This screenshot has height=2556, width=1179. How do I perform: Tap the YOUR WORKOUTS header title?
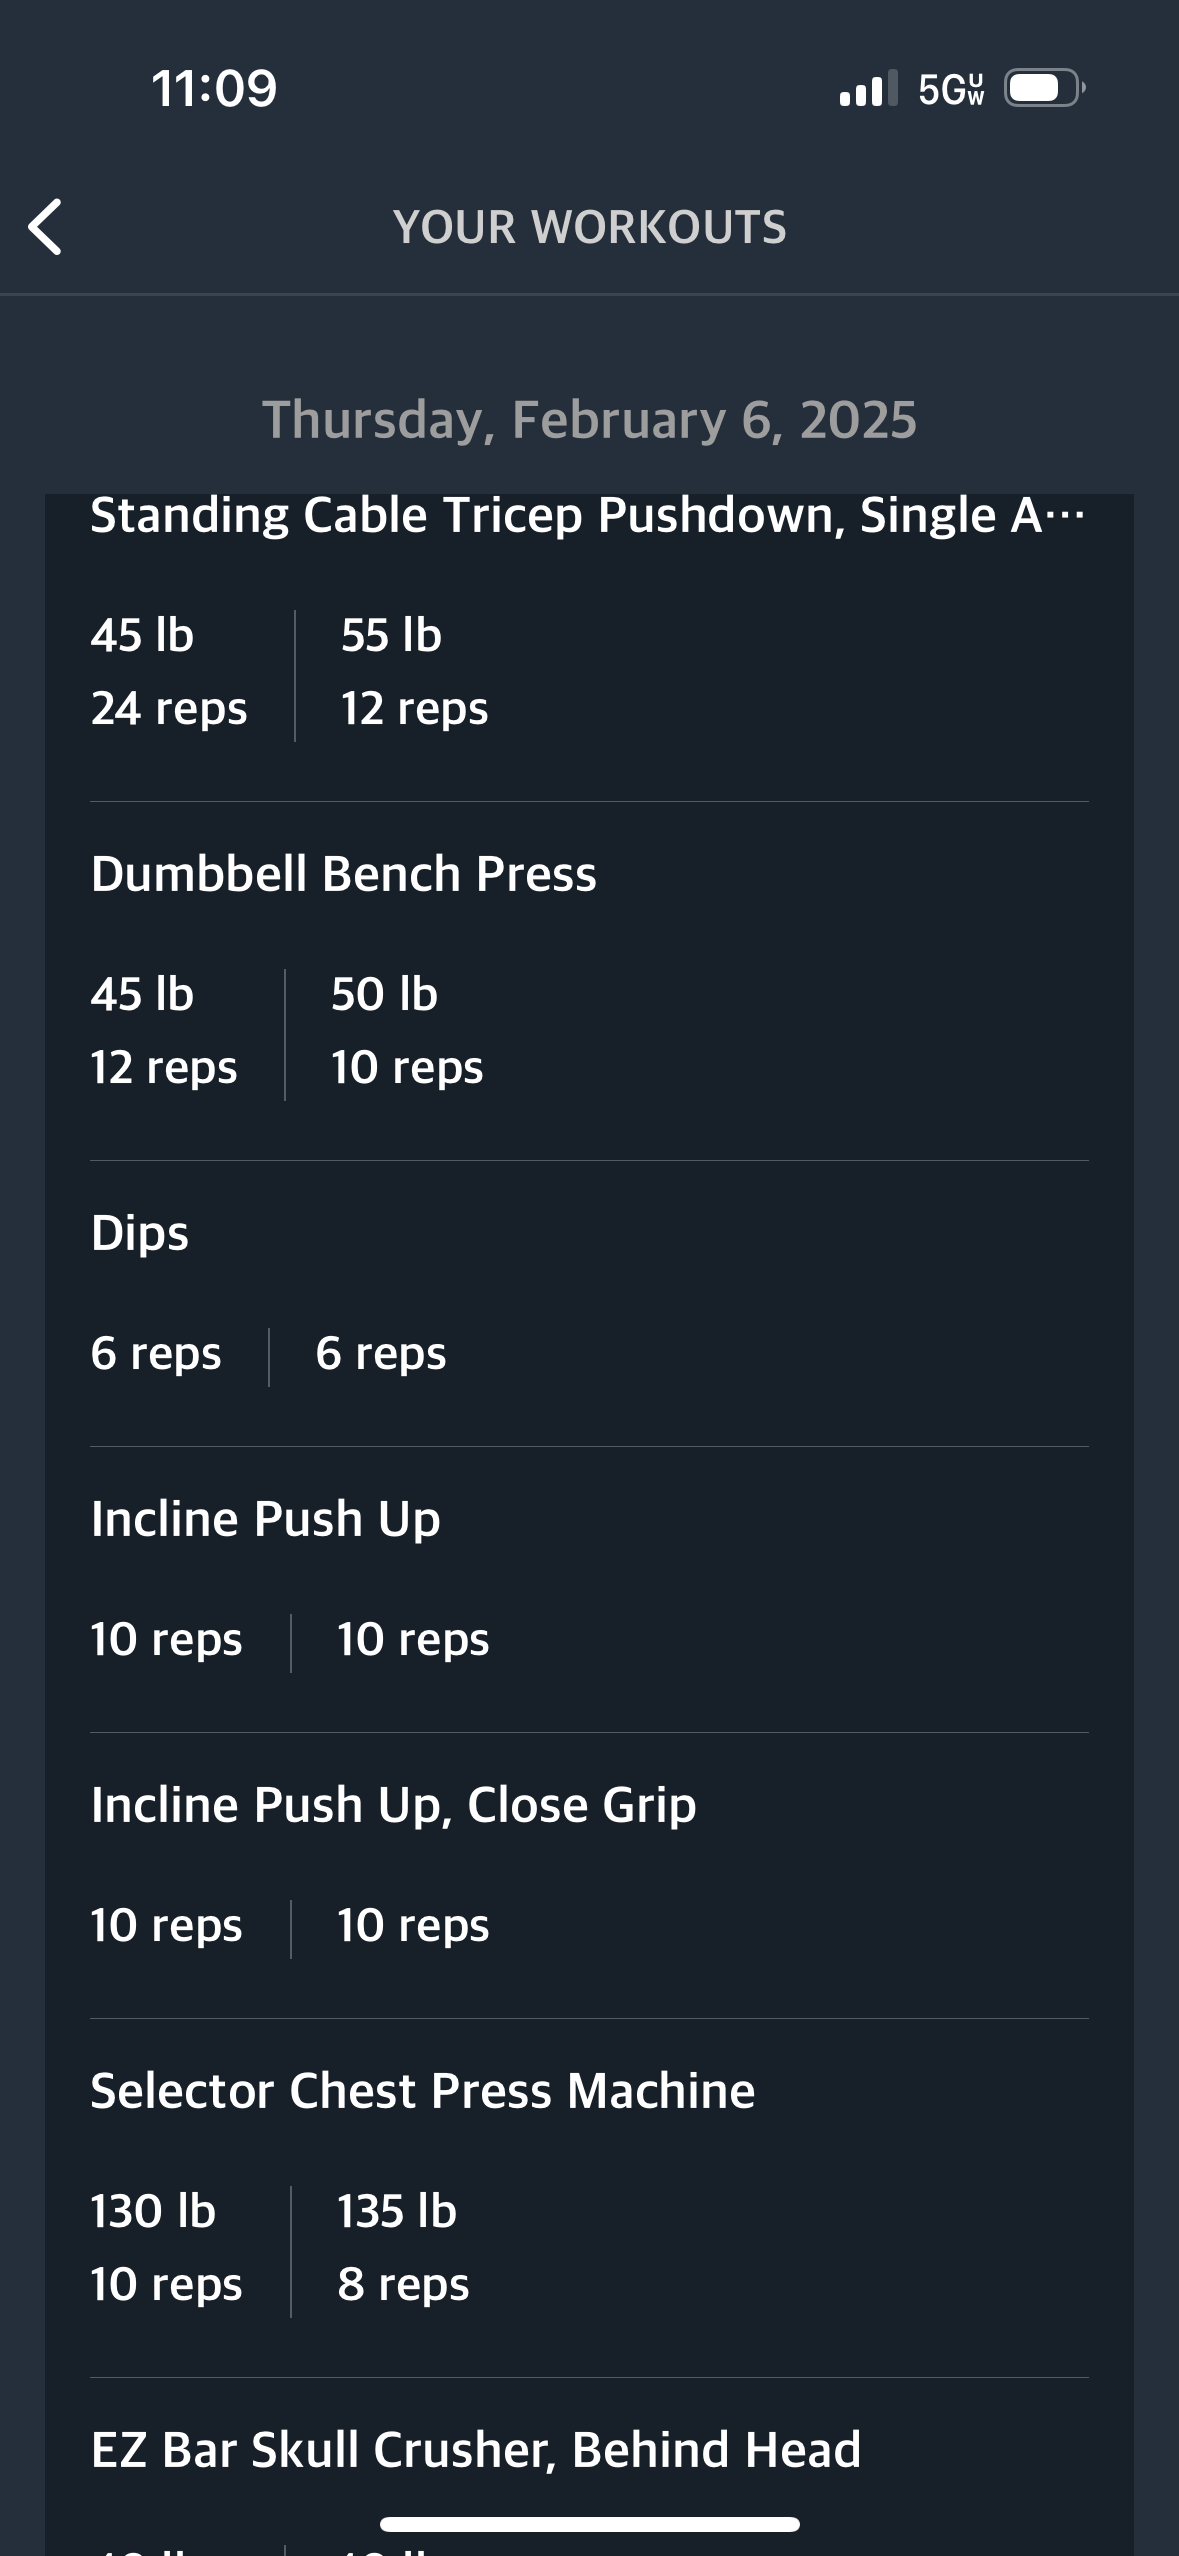pyautogui.click(x=590, y=227)
